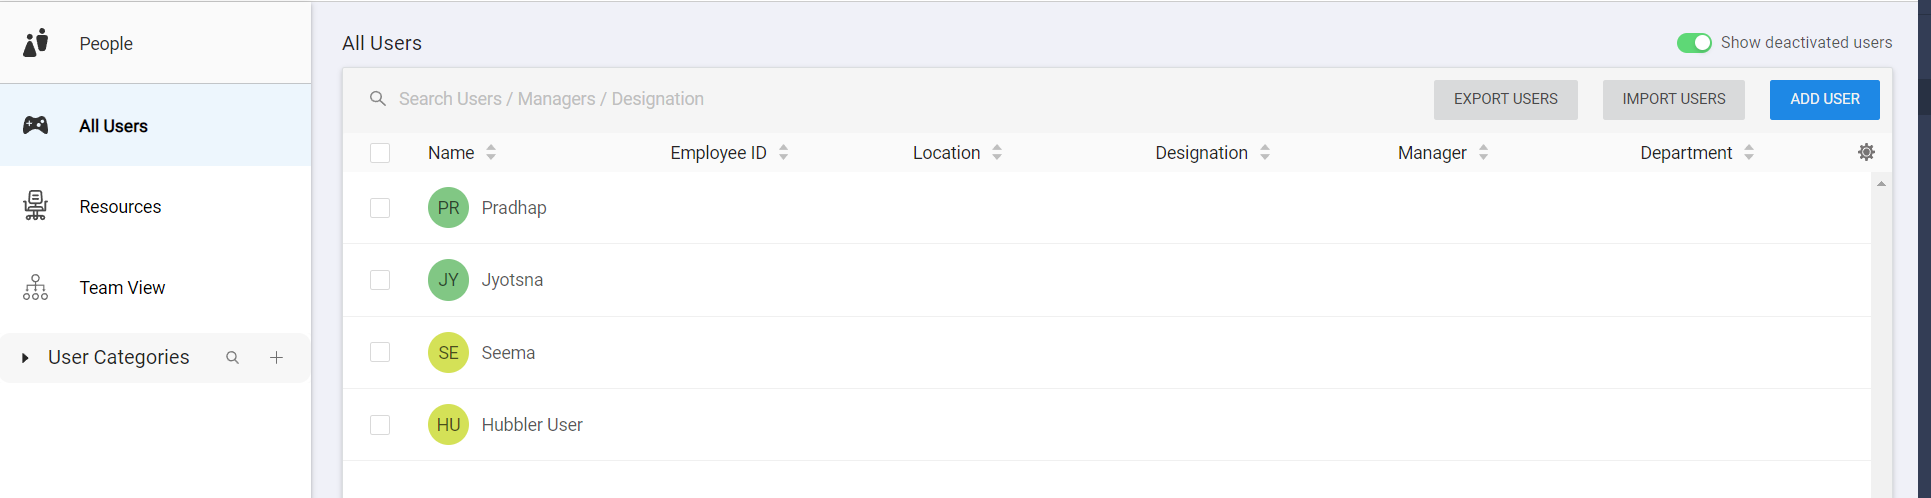Click Hubbler User's HU avatar

(x=448, y=425)
